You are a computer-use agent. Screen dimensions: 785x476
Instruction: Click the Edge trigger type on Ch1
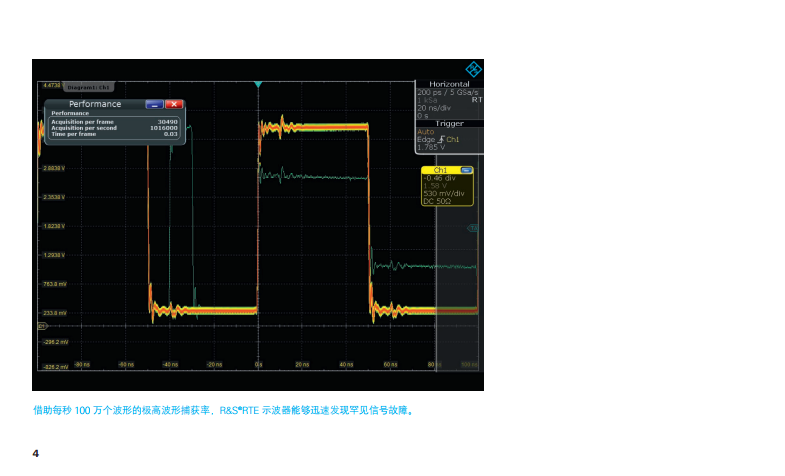click(x=438, y=140)
